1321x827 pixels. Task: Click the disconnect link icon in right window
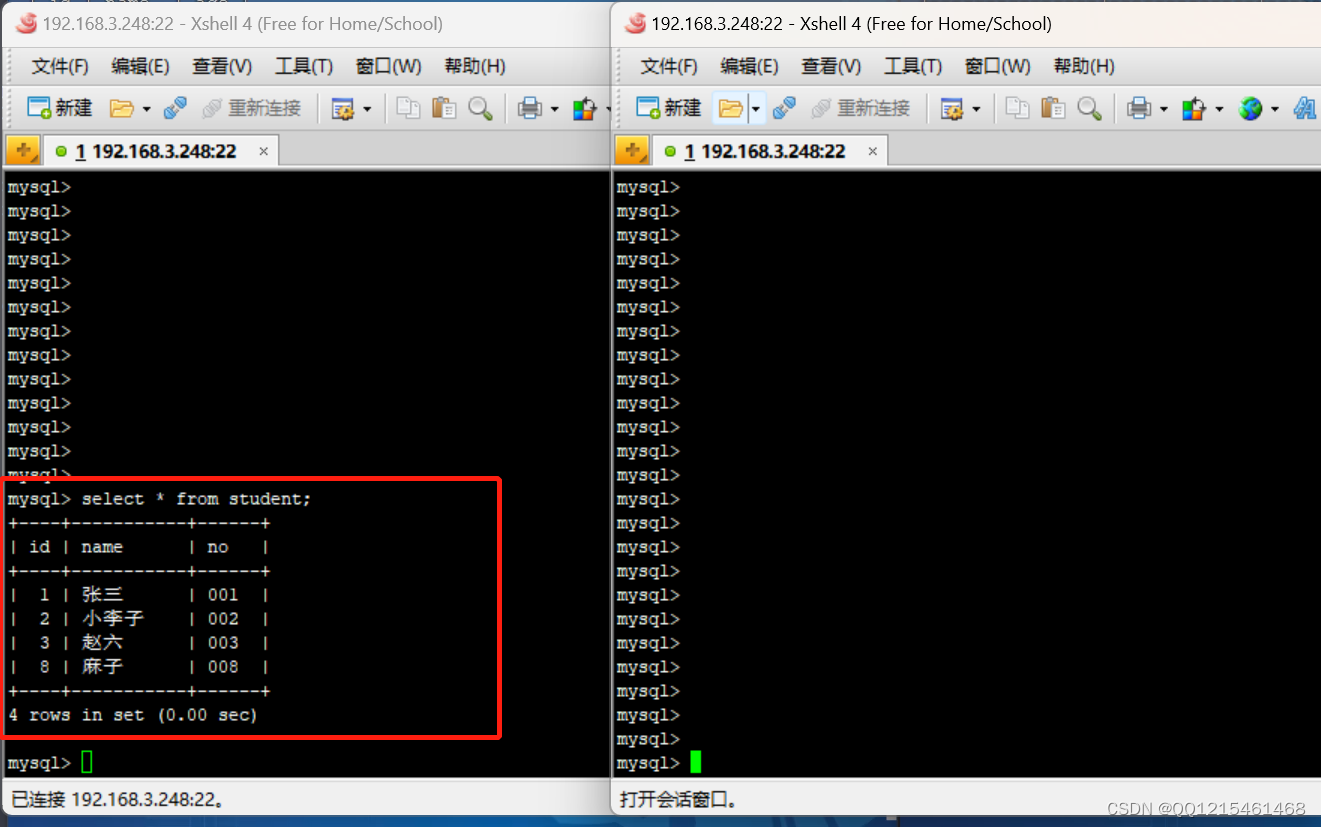point(784,108)
